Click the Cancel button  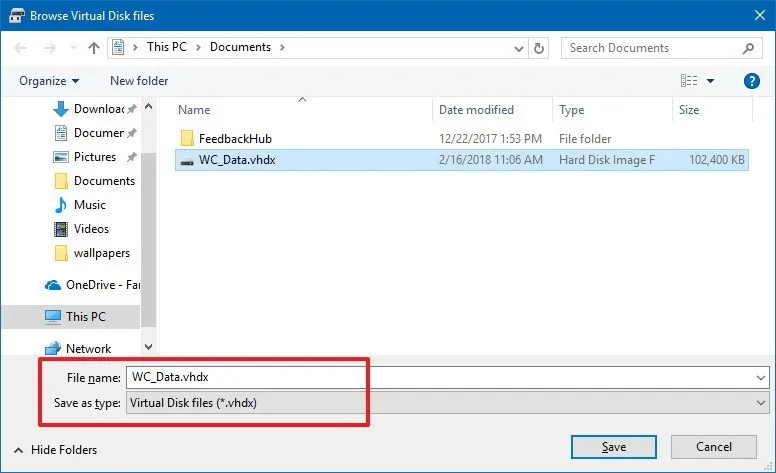tap(714, 447)
